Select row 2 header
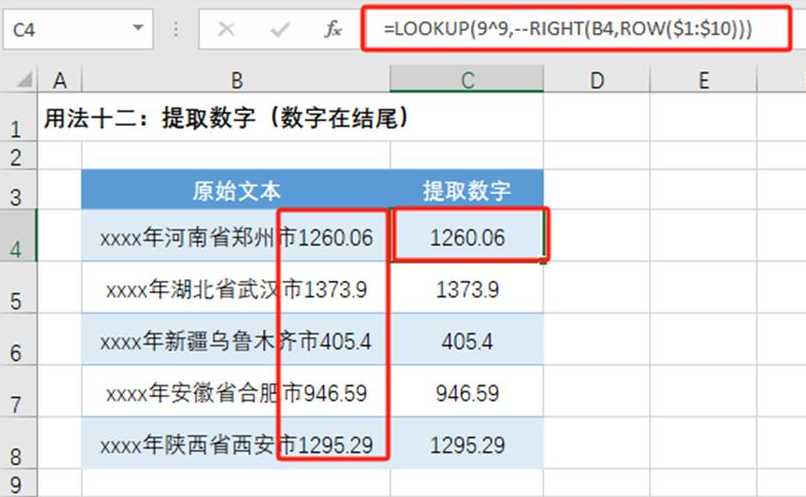This screenshot has height=497, width=806. pos(17,156)
